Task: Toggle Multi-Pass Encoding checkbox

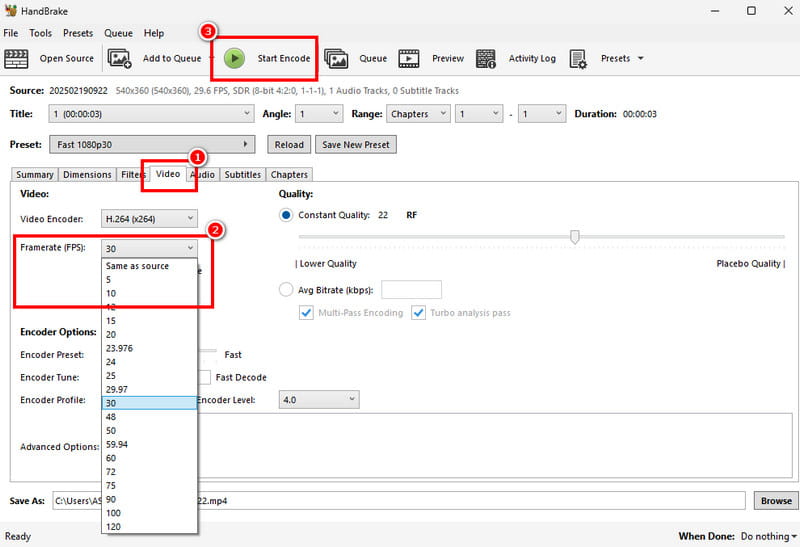Action: click(306, 313)
